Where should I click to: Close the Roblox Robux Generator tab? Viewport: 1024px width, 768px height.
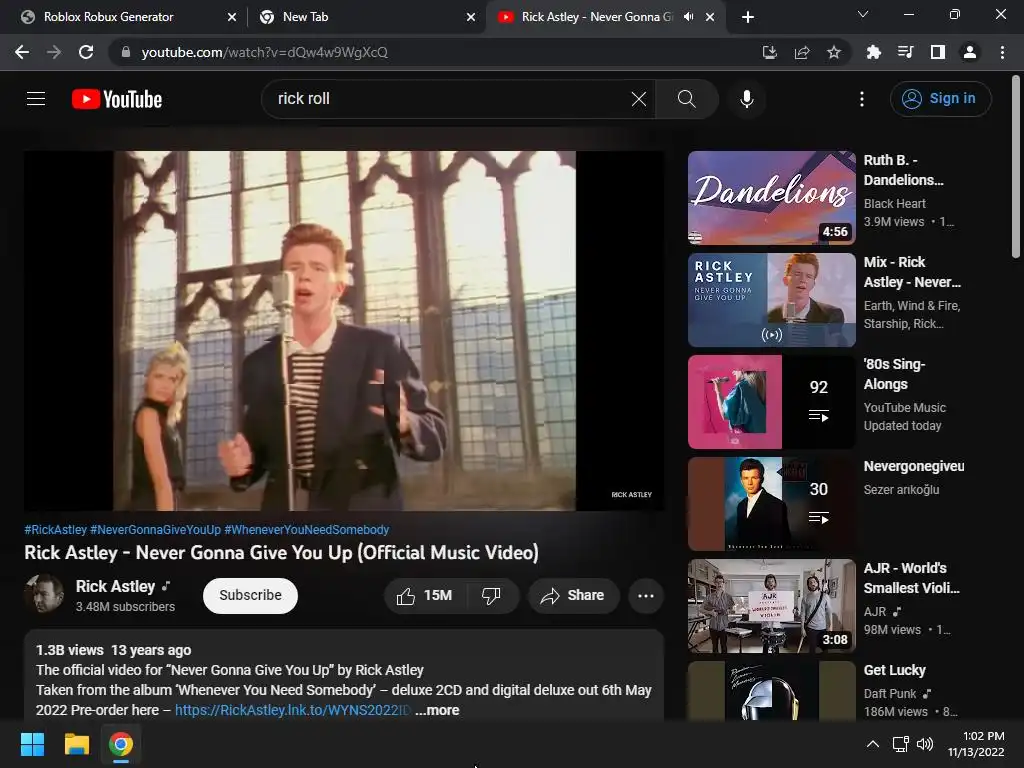pyautogui.click(x=232, y=18)
